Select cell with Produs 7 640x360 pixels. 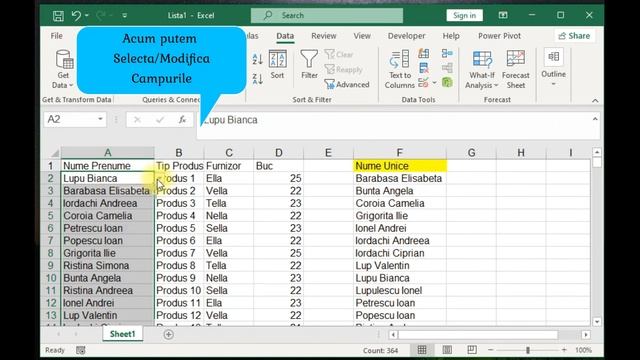(179, 253)
